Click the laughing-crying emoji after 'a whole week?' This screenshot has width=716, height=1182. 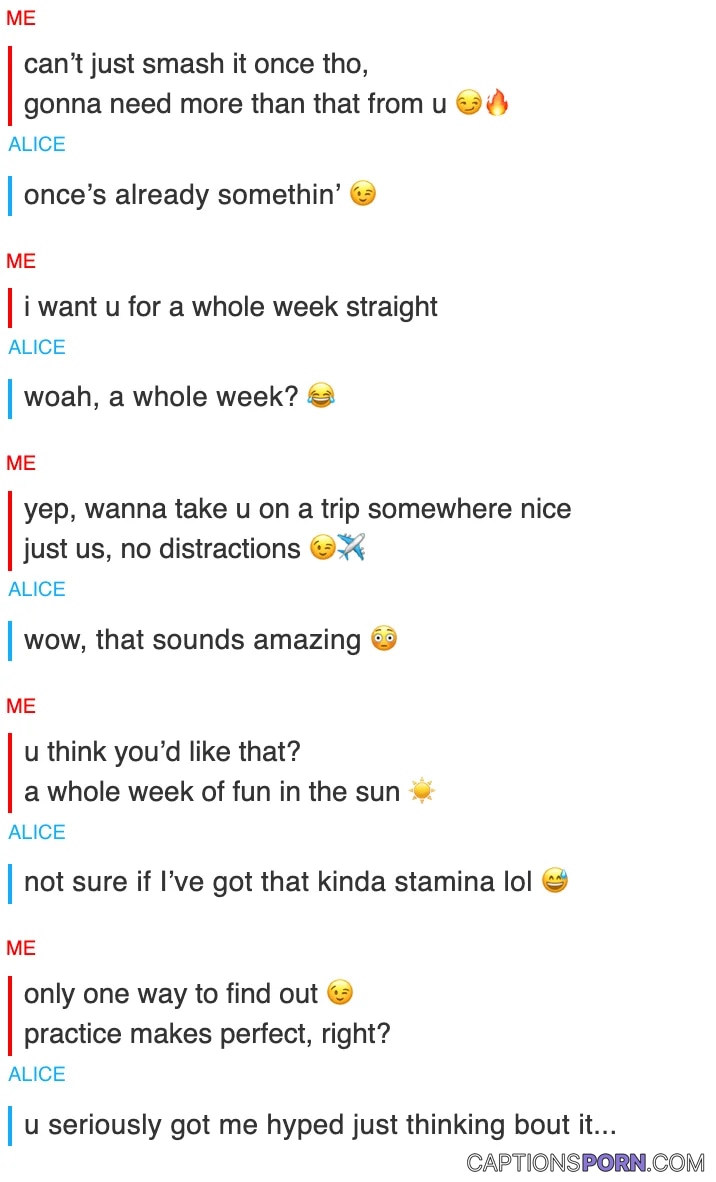pos(321,395)
